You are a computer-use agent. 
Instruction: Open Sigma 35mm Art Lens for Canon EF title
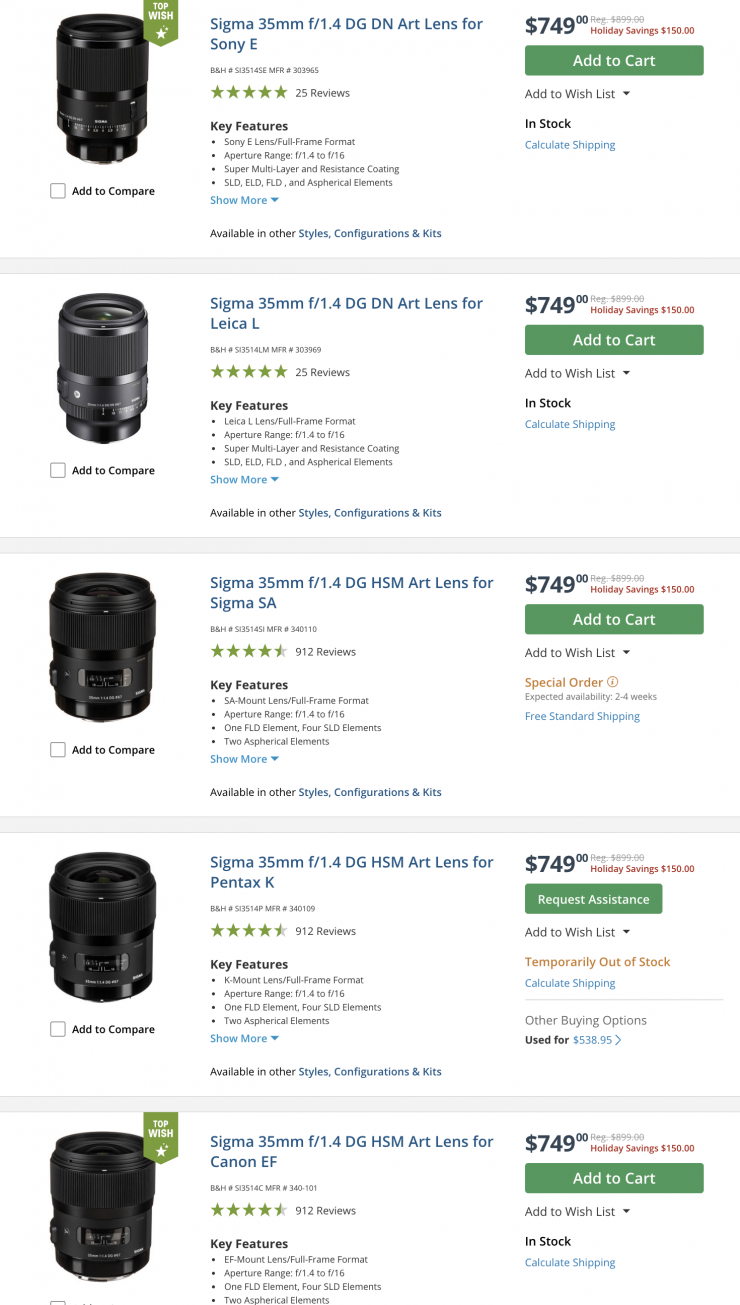[351, 1151]
